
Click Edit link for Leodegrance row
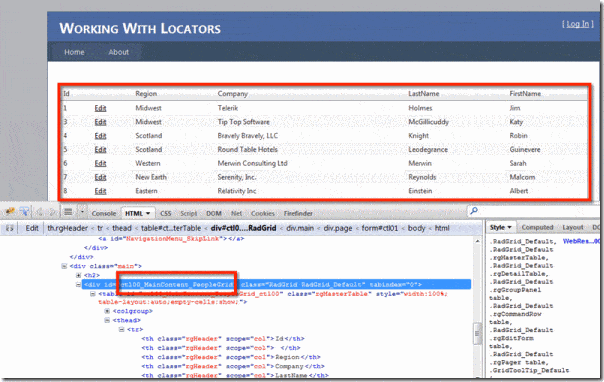(x=100, y=150)
